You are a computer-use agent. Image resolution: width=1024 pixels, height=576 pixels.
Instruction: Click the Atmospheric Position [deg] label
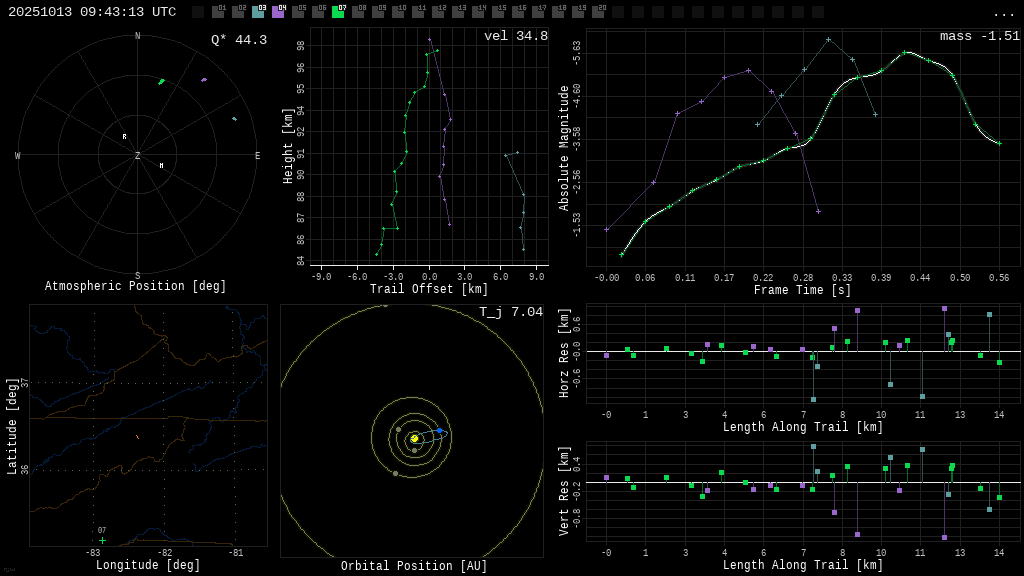(x=136, y=286)
